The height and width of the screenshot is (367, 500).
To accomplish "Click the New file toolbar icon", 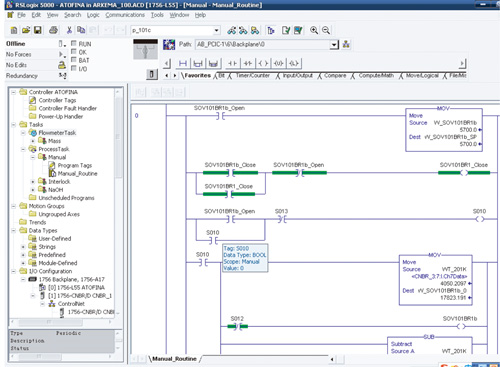I will click(x=14, y=30).
